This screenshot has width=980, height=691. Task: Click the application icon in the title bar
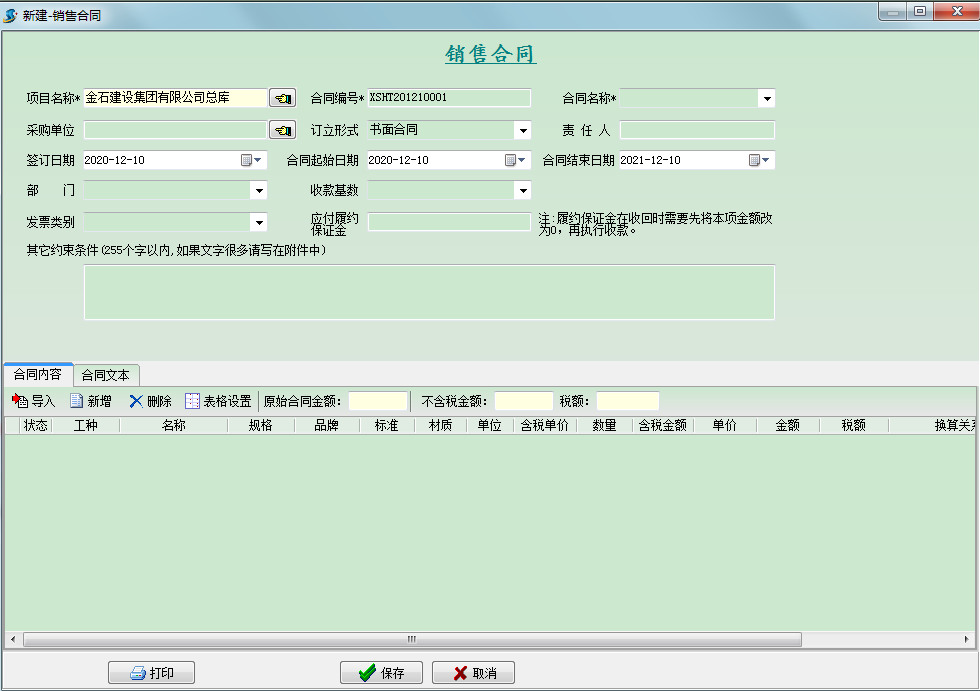coord(12,12)
